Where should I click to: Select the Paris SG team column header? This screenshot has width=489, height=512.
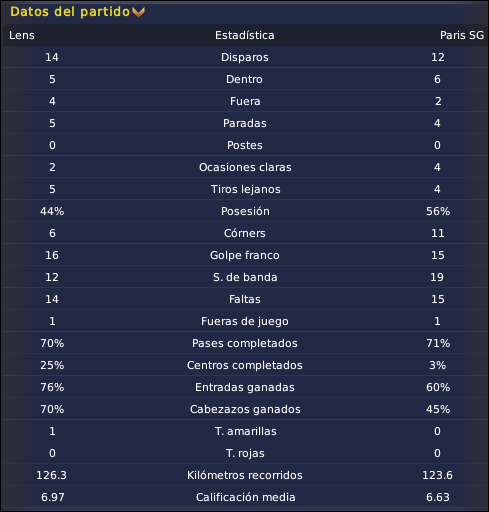[462, 35]
